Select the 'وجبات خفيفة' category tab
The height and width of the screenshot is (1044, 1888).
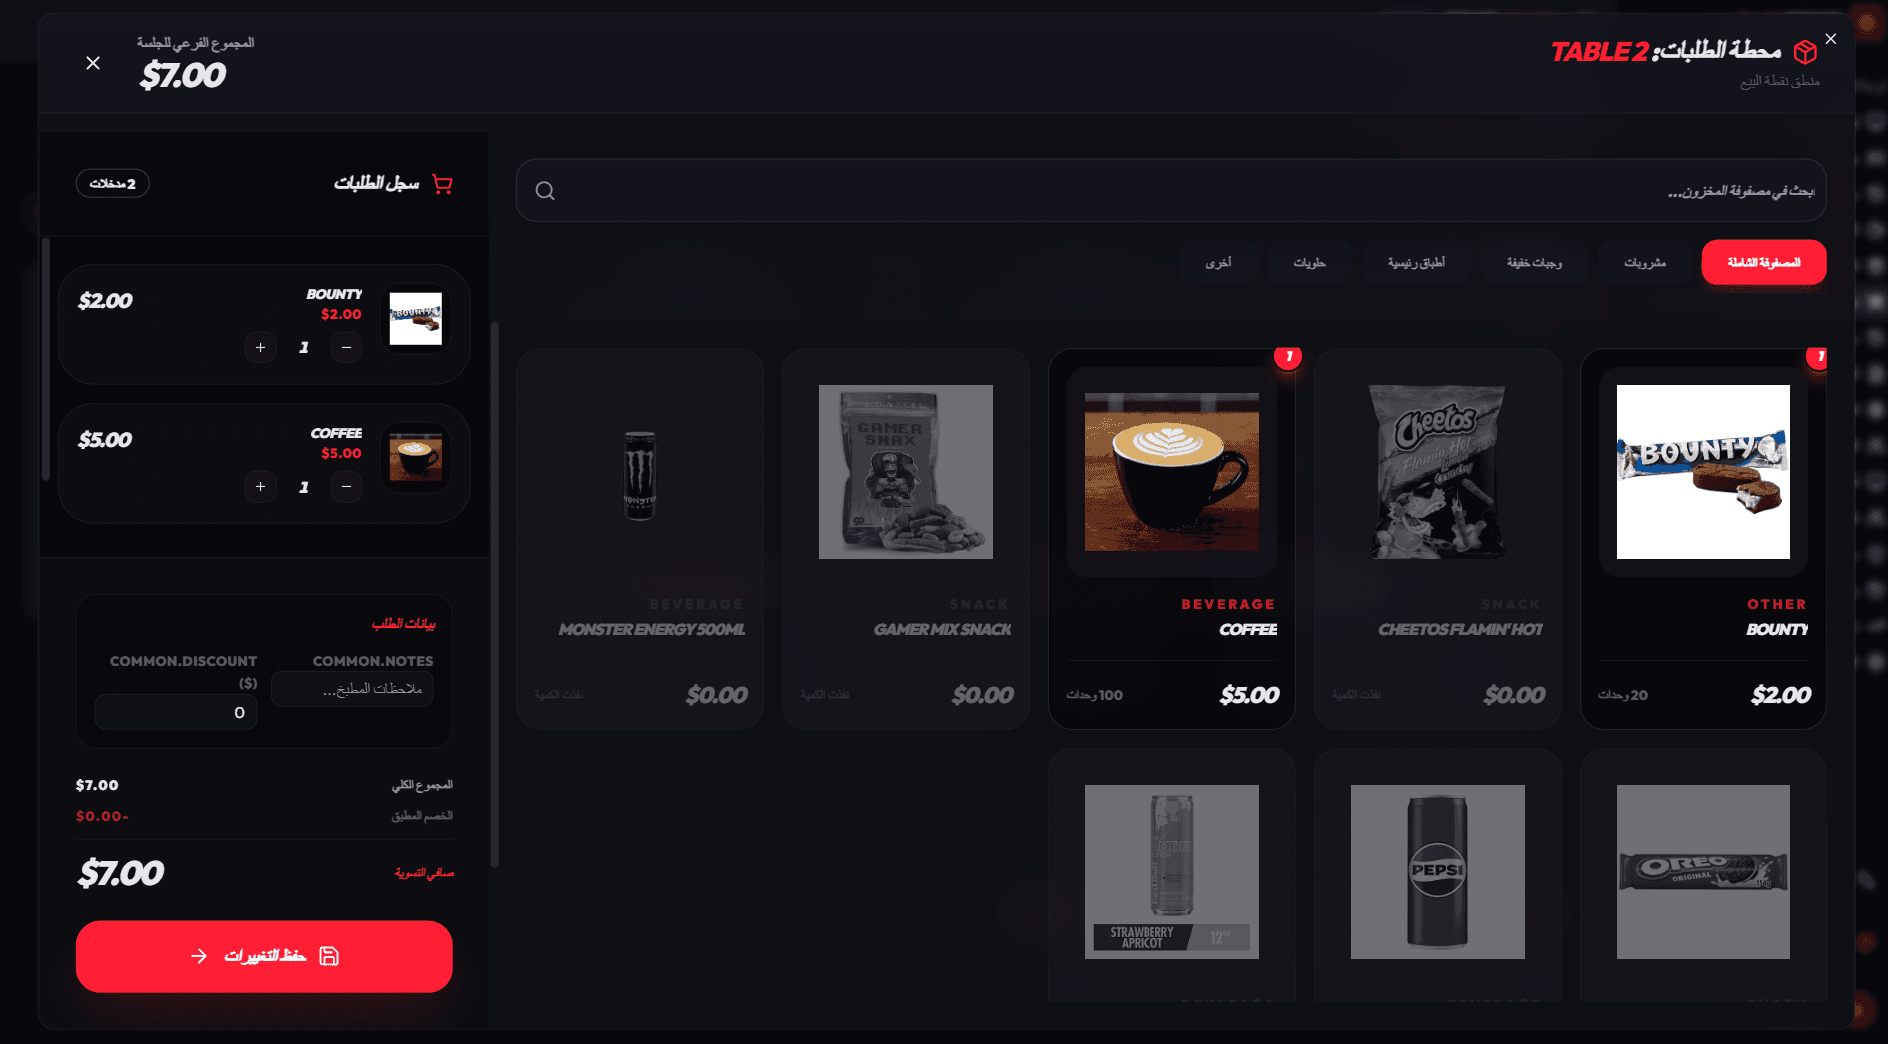1534,262
